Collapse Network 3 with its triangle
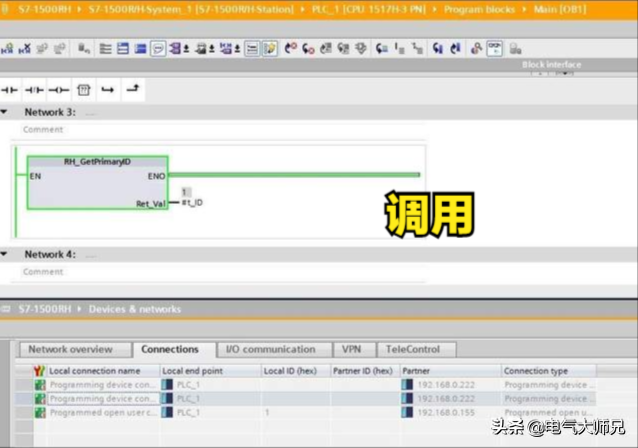Image resolution: width=638 pixels, height=448 pixels. [x=4, y=111]
